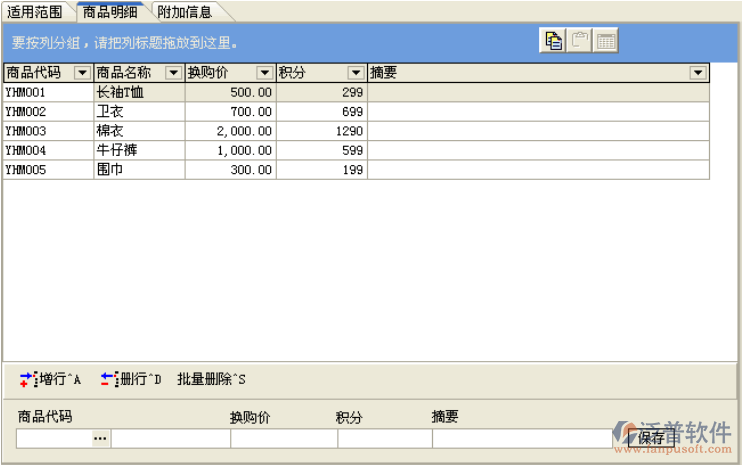Screen dimensions: 742x465
Task: Select the 牛仔裤 product name cell
Action: pos(138,150)
